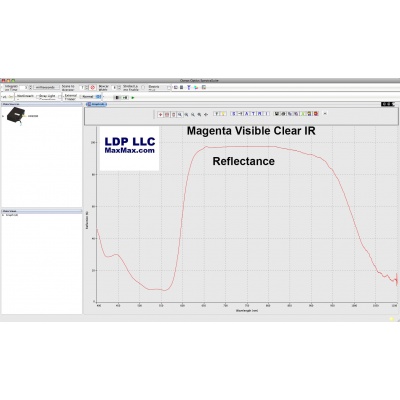Expand the Graph item in Data Views
The height and width of the screenshot is (400, 400).
[x=3, y=215]
